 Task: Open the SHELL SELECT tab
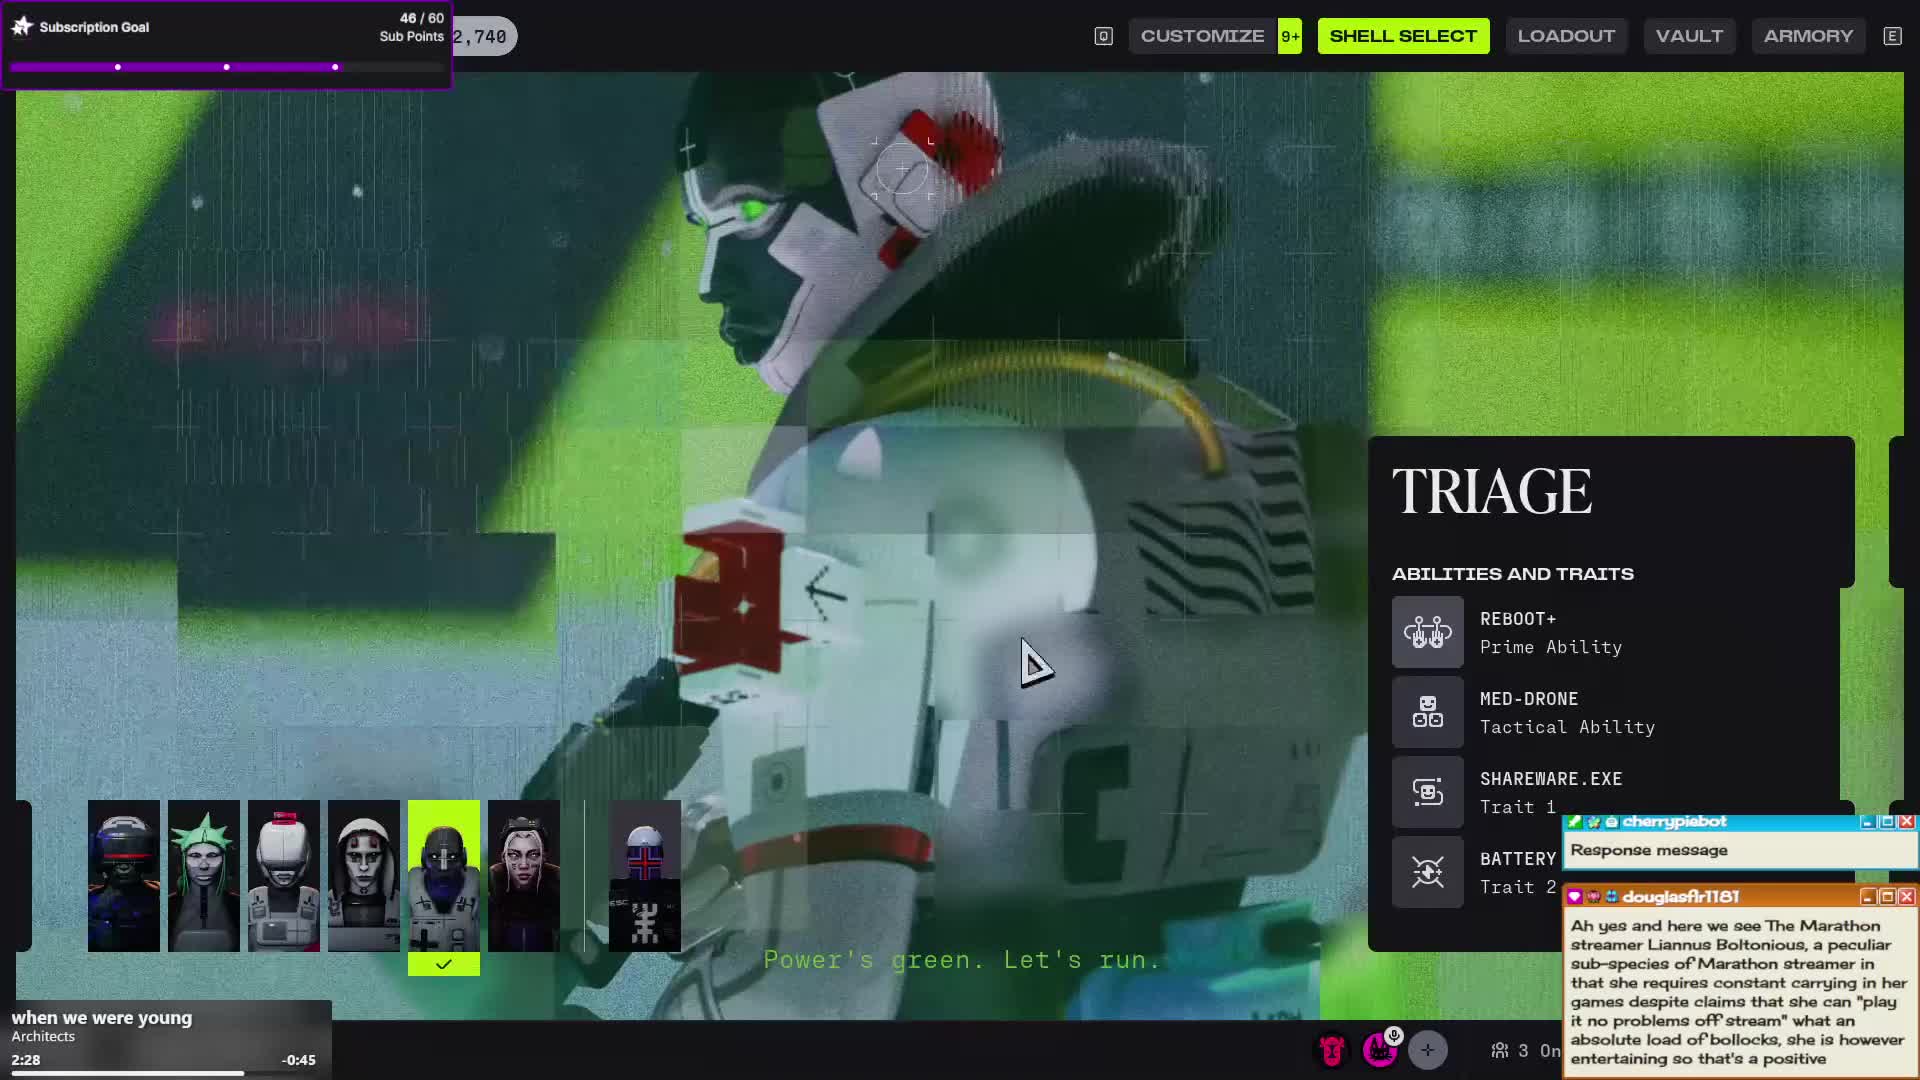tap(1403, 36)
